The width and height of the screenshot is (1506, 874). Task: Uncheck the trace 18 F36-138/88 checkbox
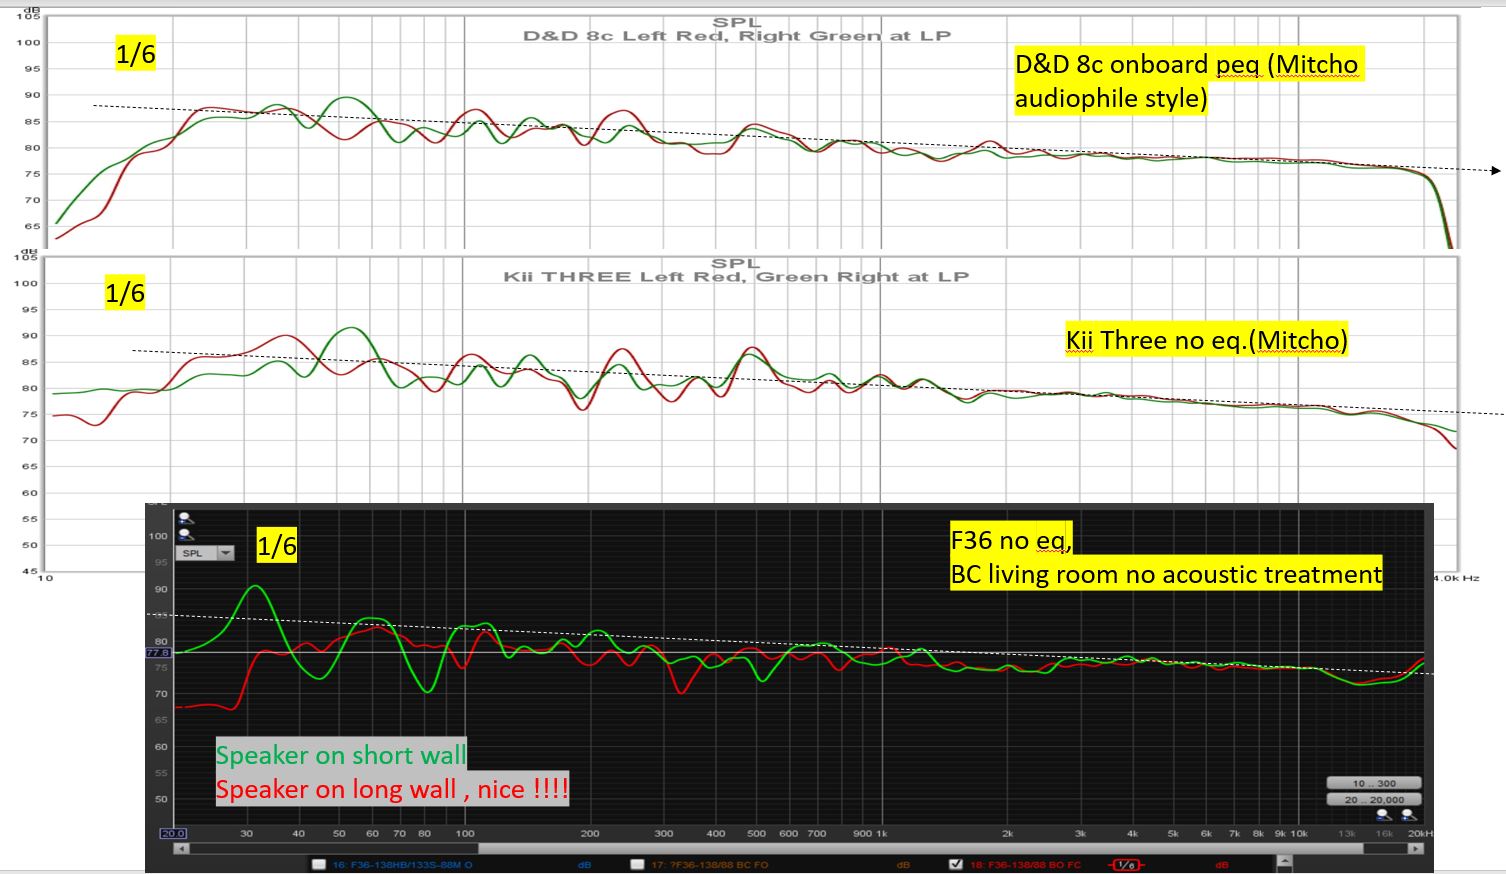tap(956, 865)
